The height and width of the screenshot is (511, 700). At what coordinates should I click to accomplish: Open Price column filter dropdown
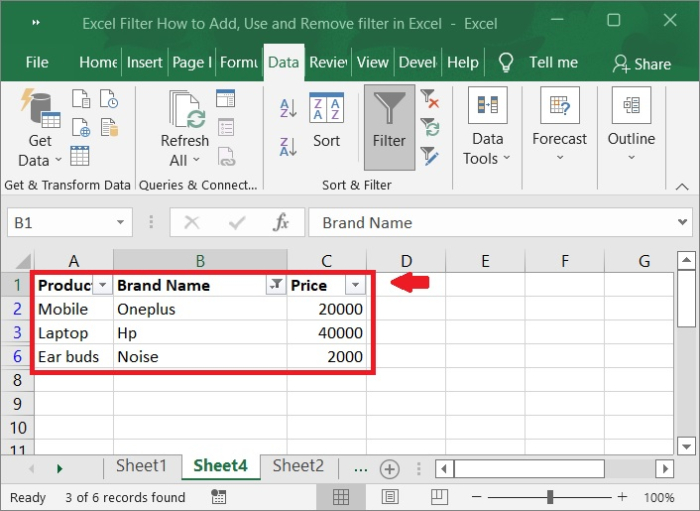(355, 285)
